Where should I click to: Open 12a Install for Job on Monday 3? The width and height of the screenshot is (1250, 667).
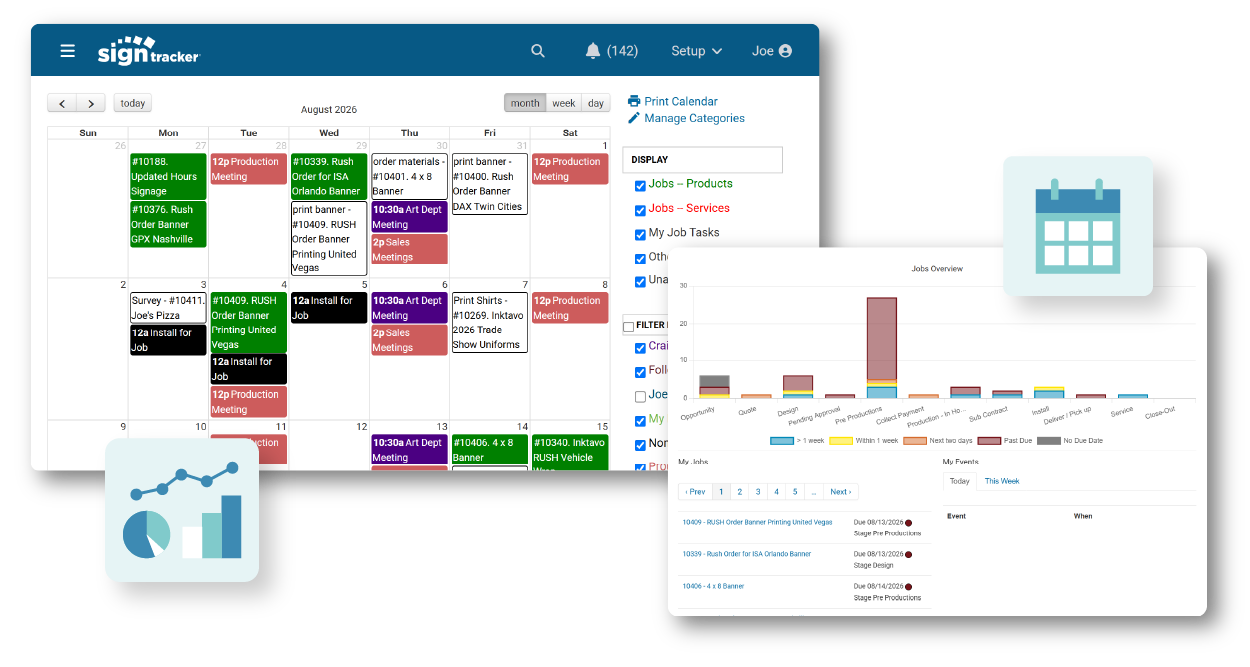pyautogui.click(x=168, y=340)
